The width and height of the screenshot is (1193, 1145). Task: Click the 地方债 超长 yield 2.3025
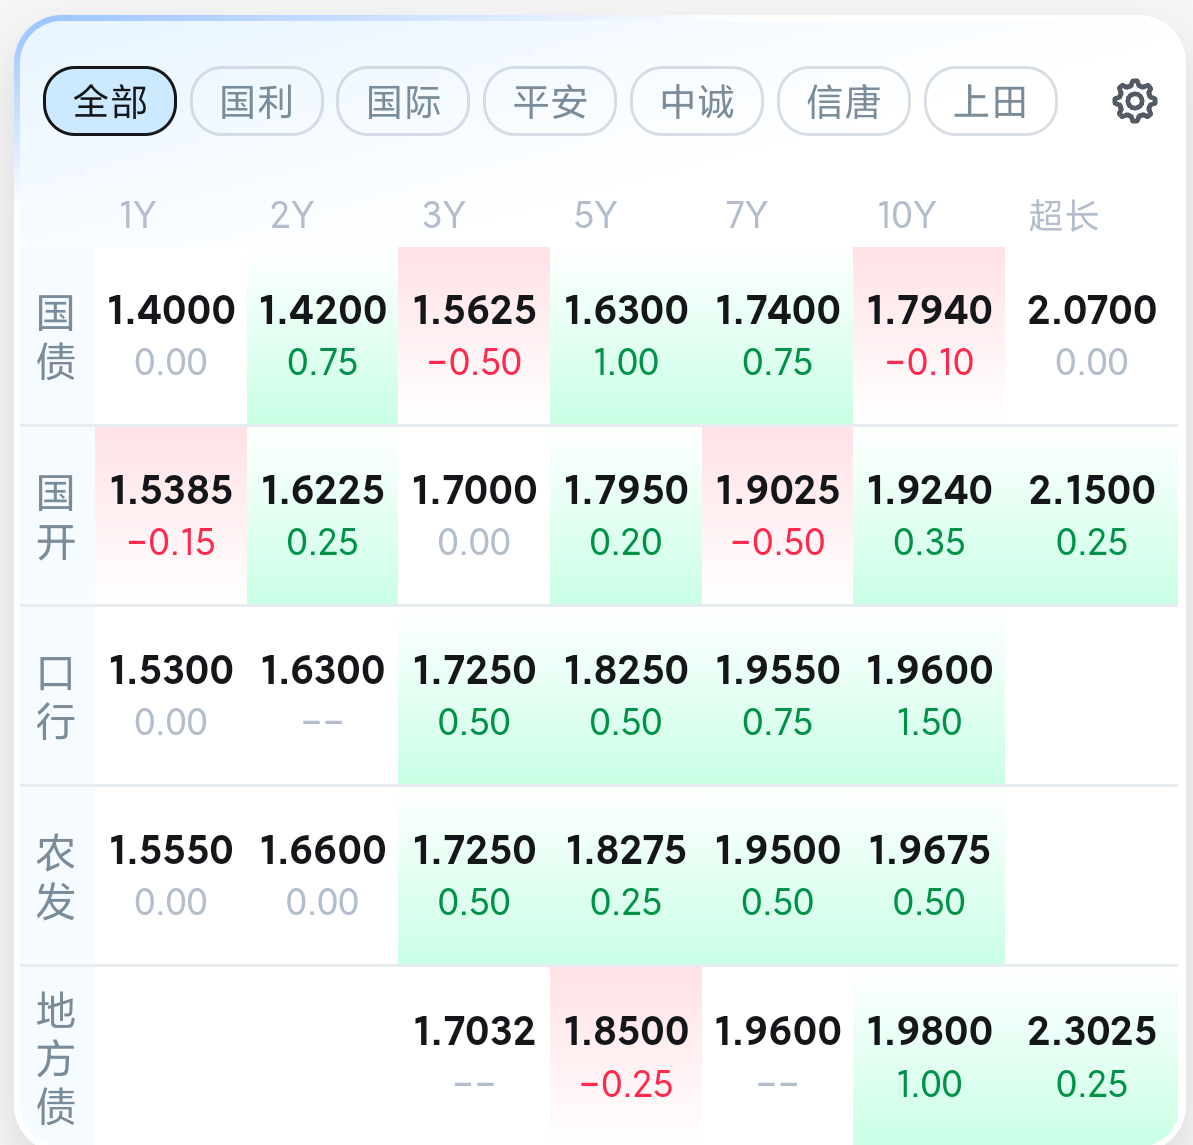1092,1055
